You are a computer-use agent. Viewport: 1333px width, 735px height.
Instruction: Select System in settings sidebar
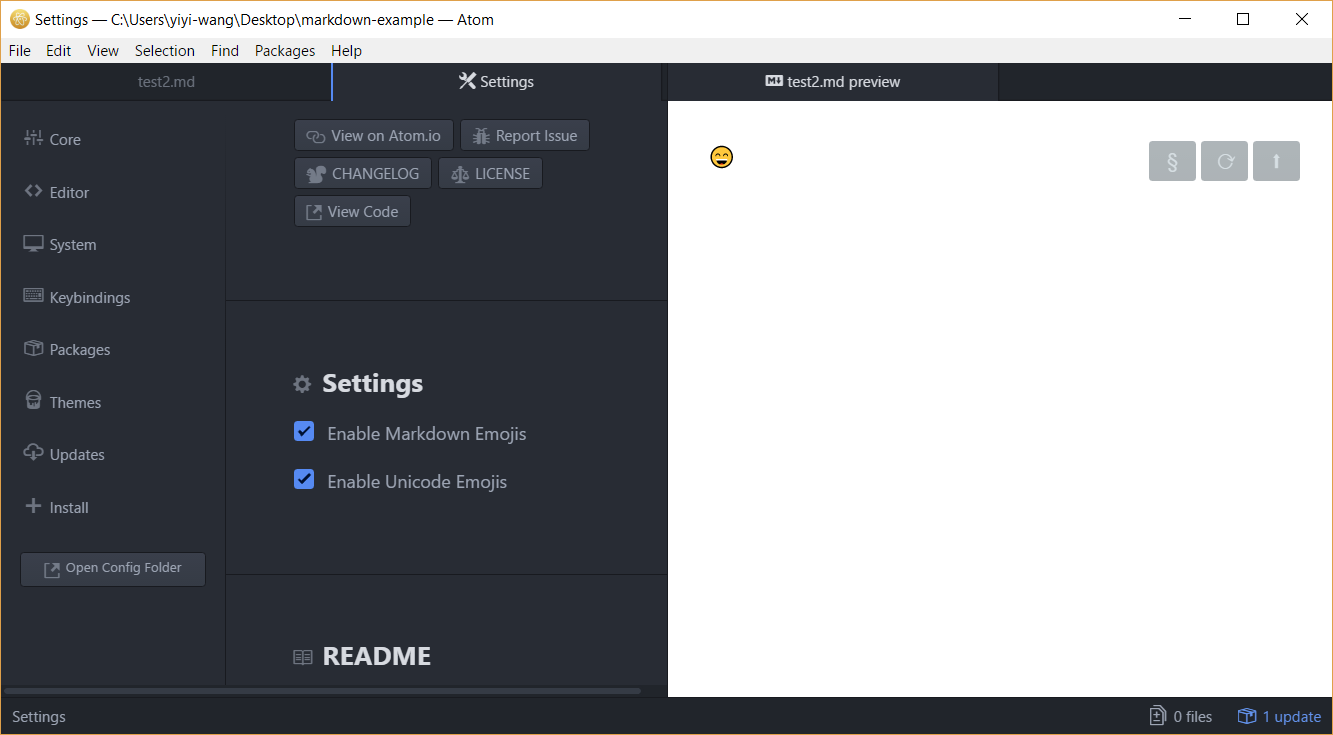[x=60, y=244]
